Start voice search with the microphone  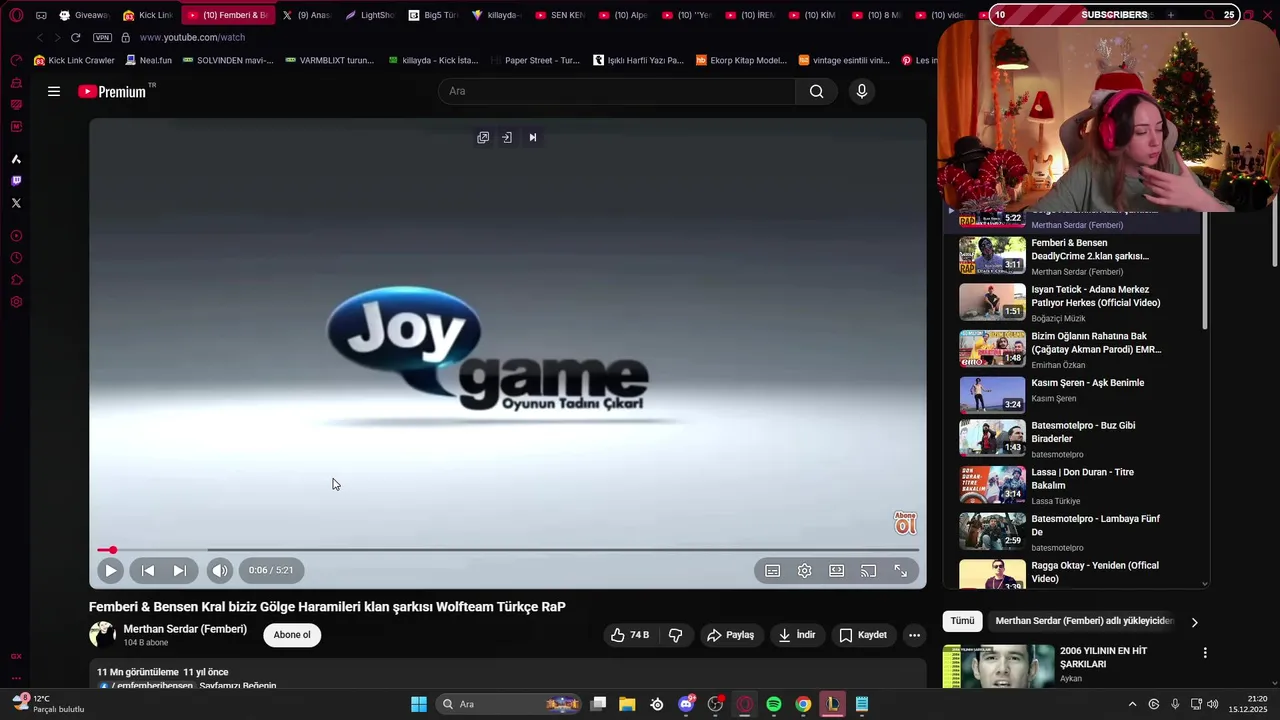pos(862,91)
